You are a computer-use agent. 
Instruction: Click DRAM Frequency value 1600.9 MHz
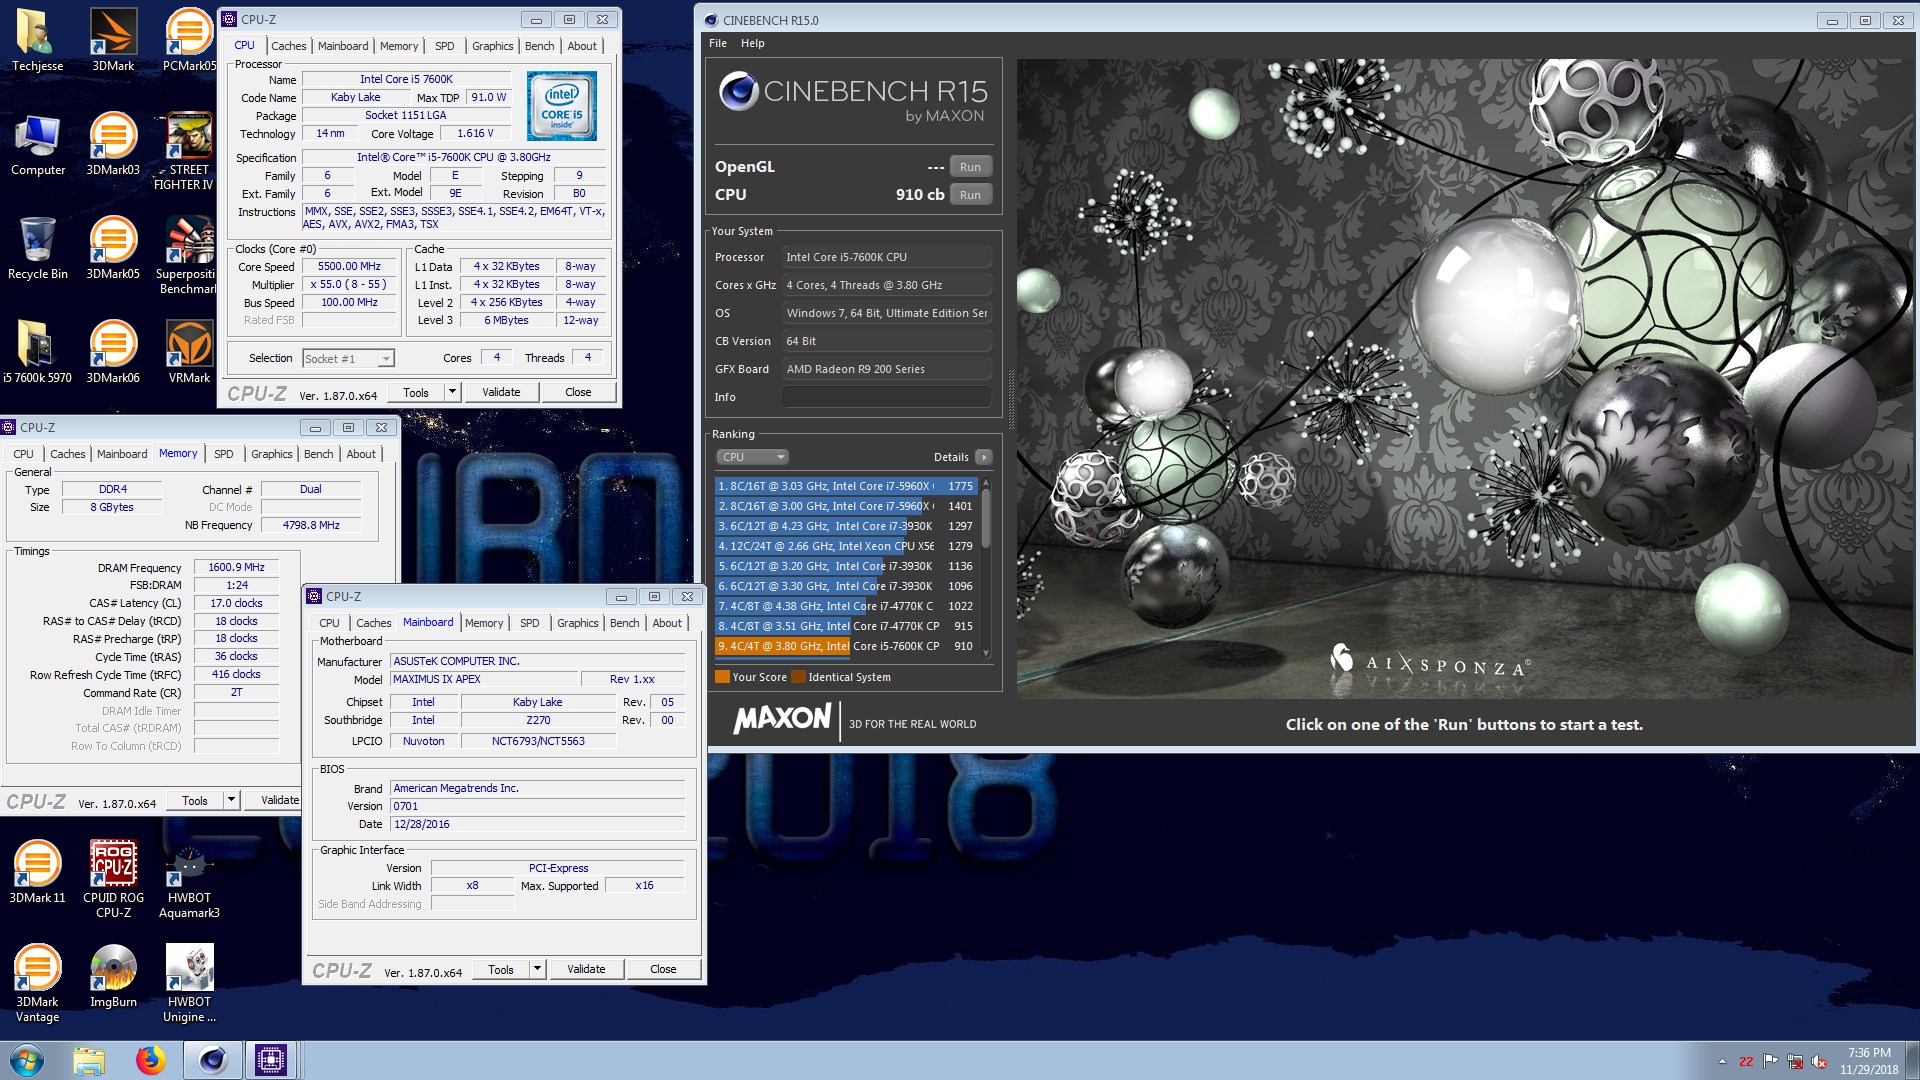[x=236, y=567]
